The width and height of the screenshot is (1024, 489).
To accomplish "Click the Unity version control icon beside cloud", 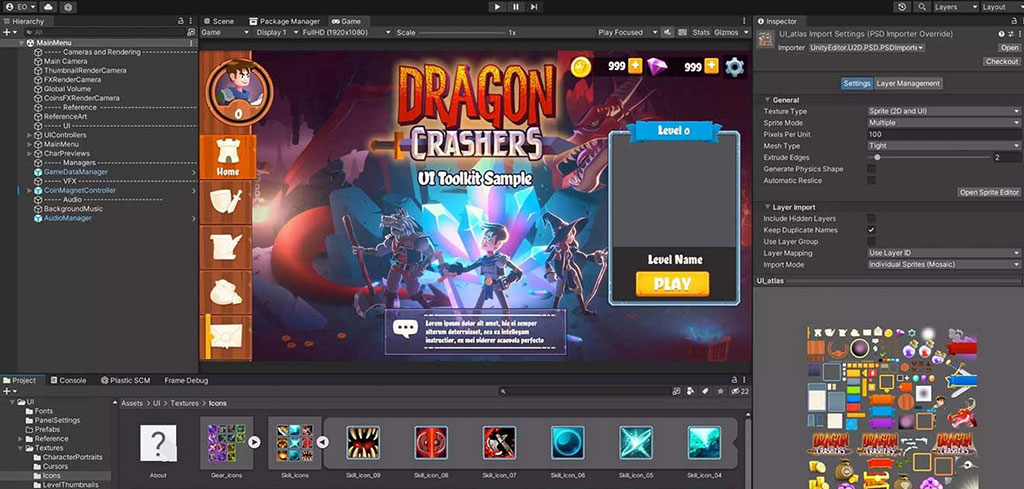I will [68, 7].
